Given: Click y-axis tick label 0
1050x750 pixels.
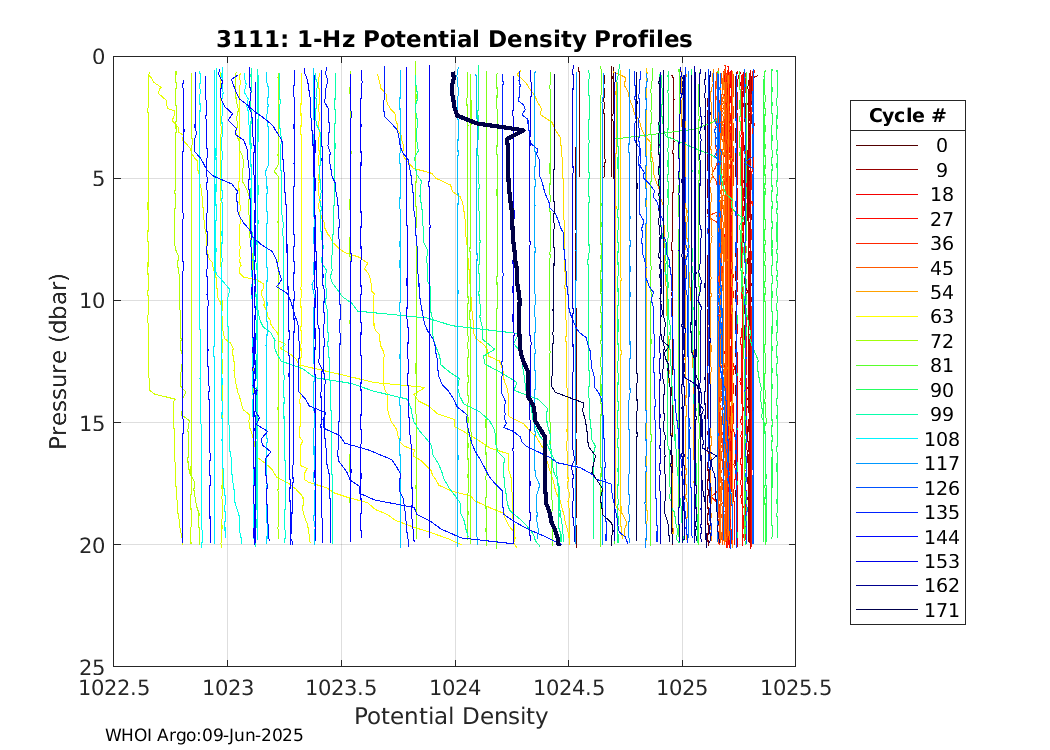Looking at the screenshot, I should 99,58.
